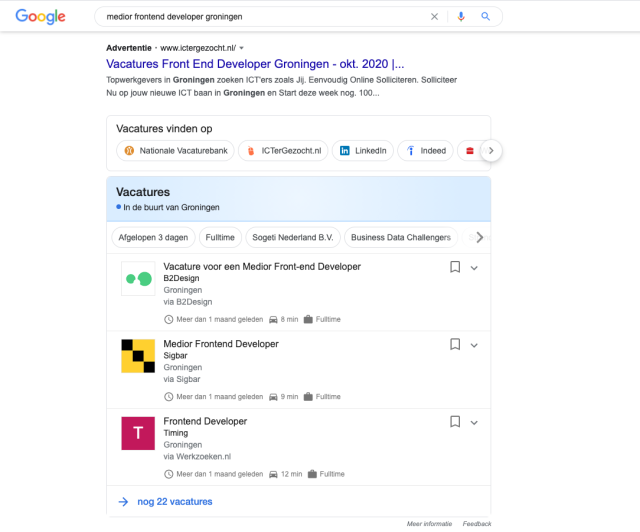Open the Google logo homepage link

click(x=40, y=16)
